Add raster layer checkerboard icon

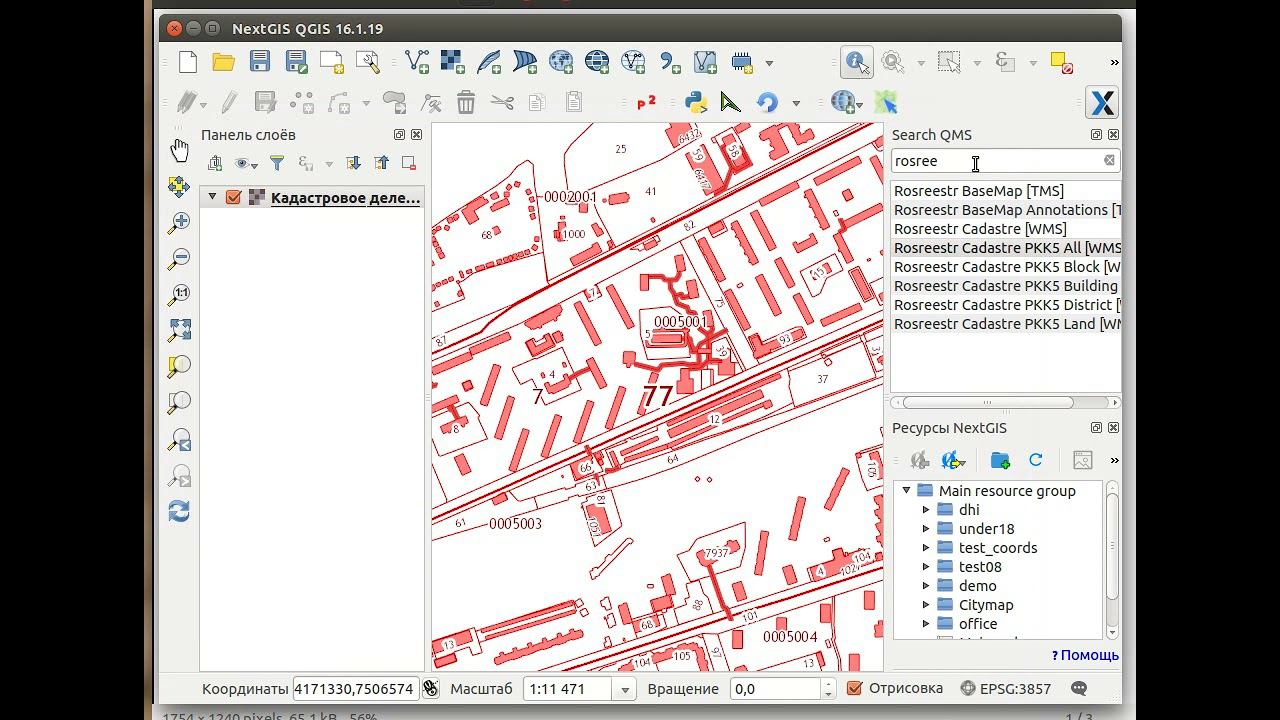tap(453, 62)
